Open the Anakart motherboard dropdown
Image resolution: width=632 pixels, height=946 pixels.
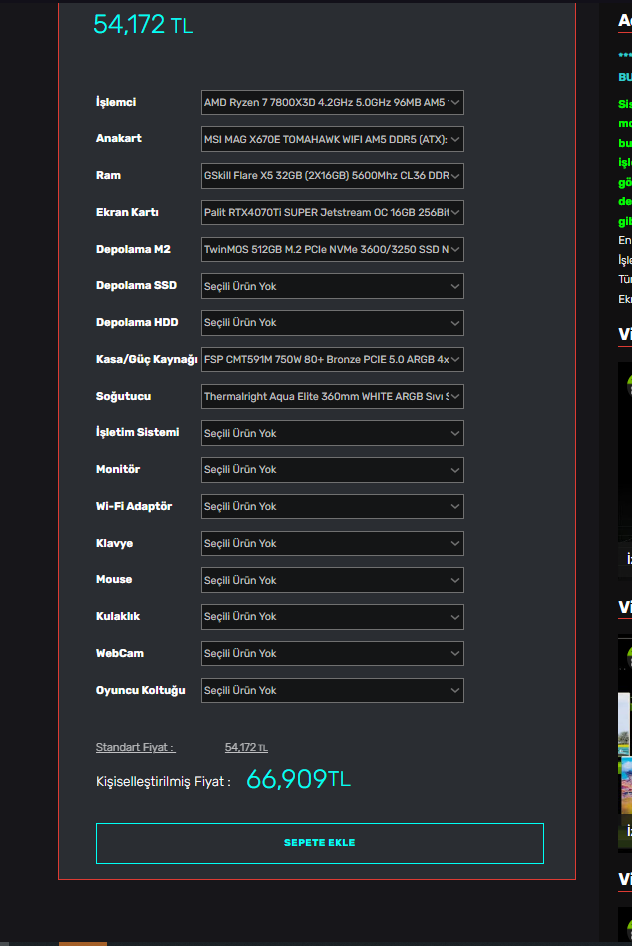coord(332,139)
